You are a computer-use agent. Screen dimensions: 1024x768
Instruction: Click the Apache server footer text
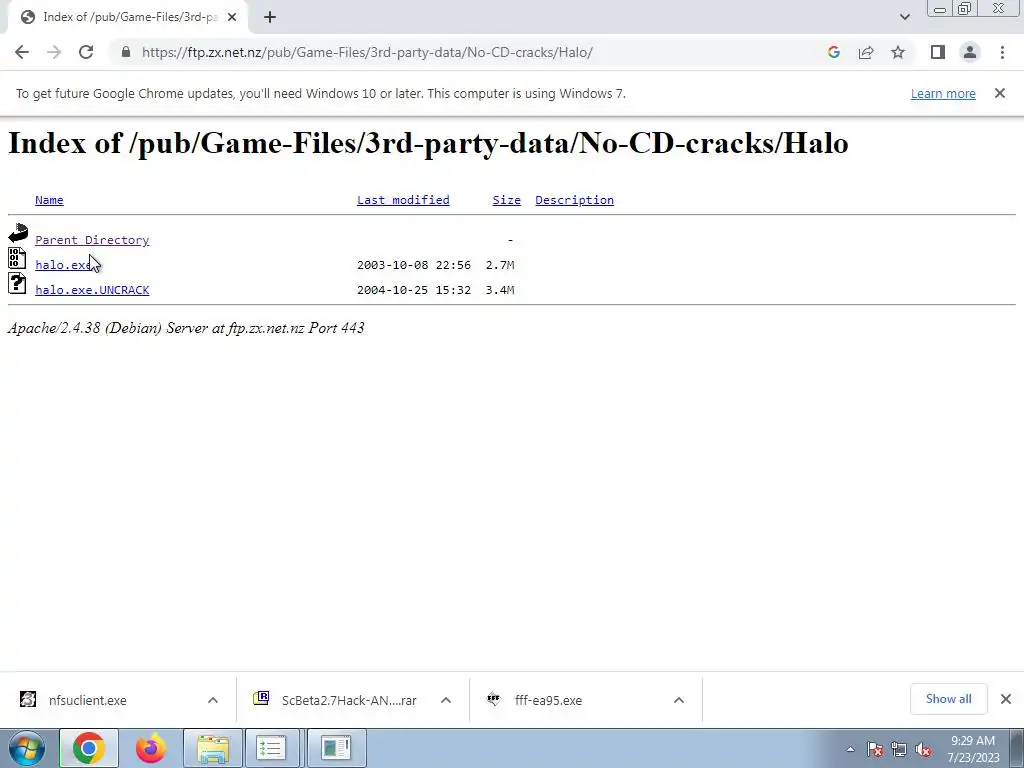[x=186, y=328]
